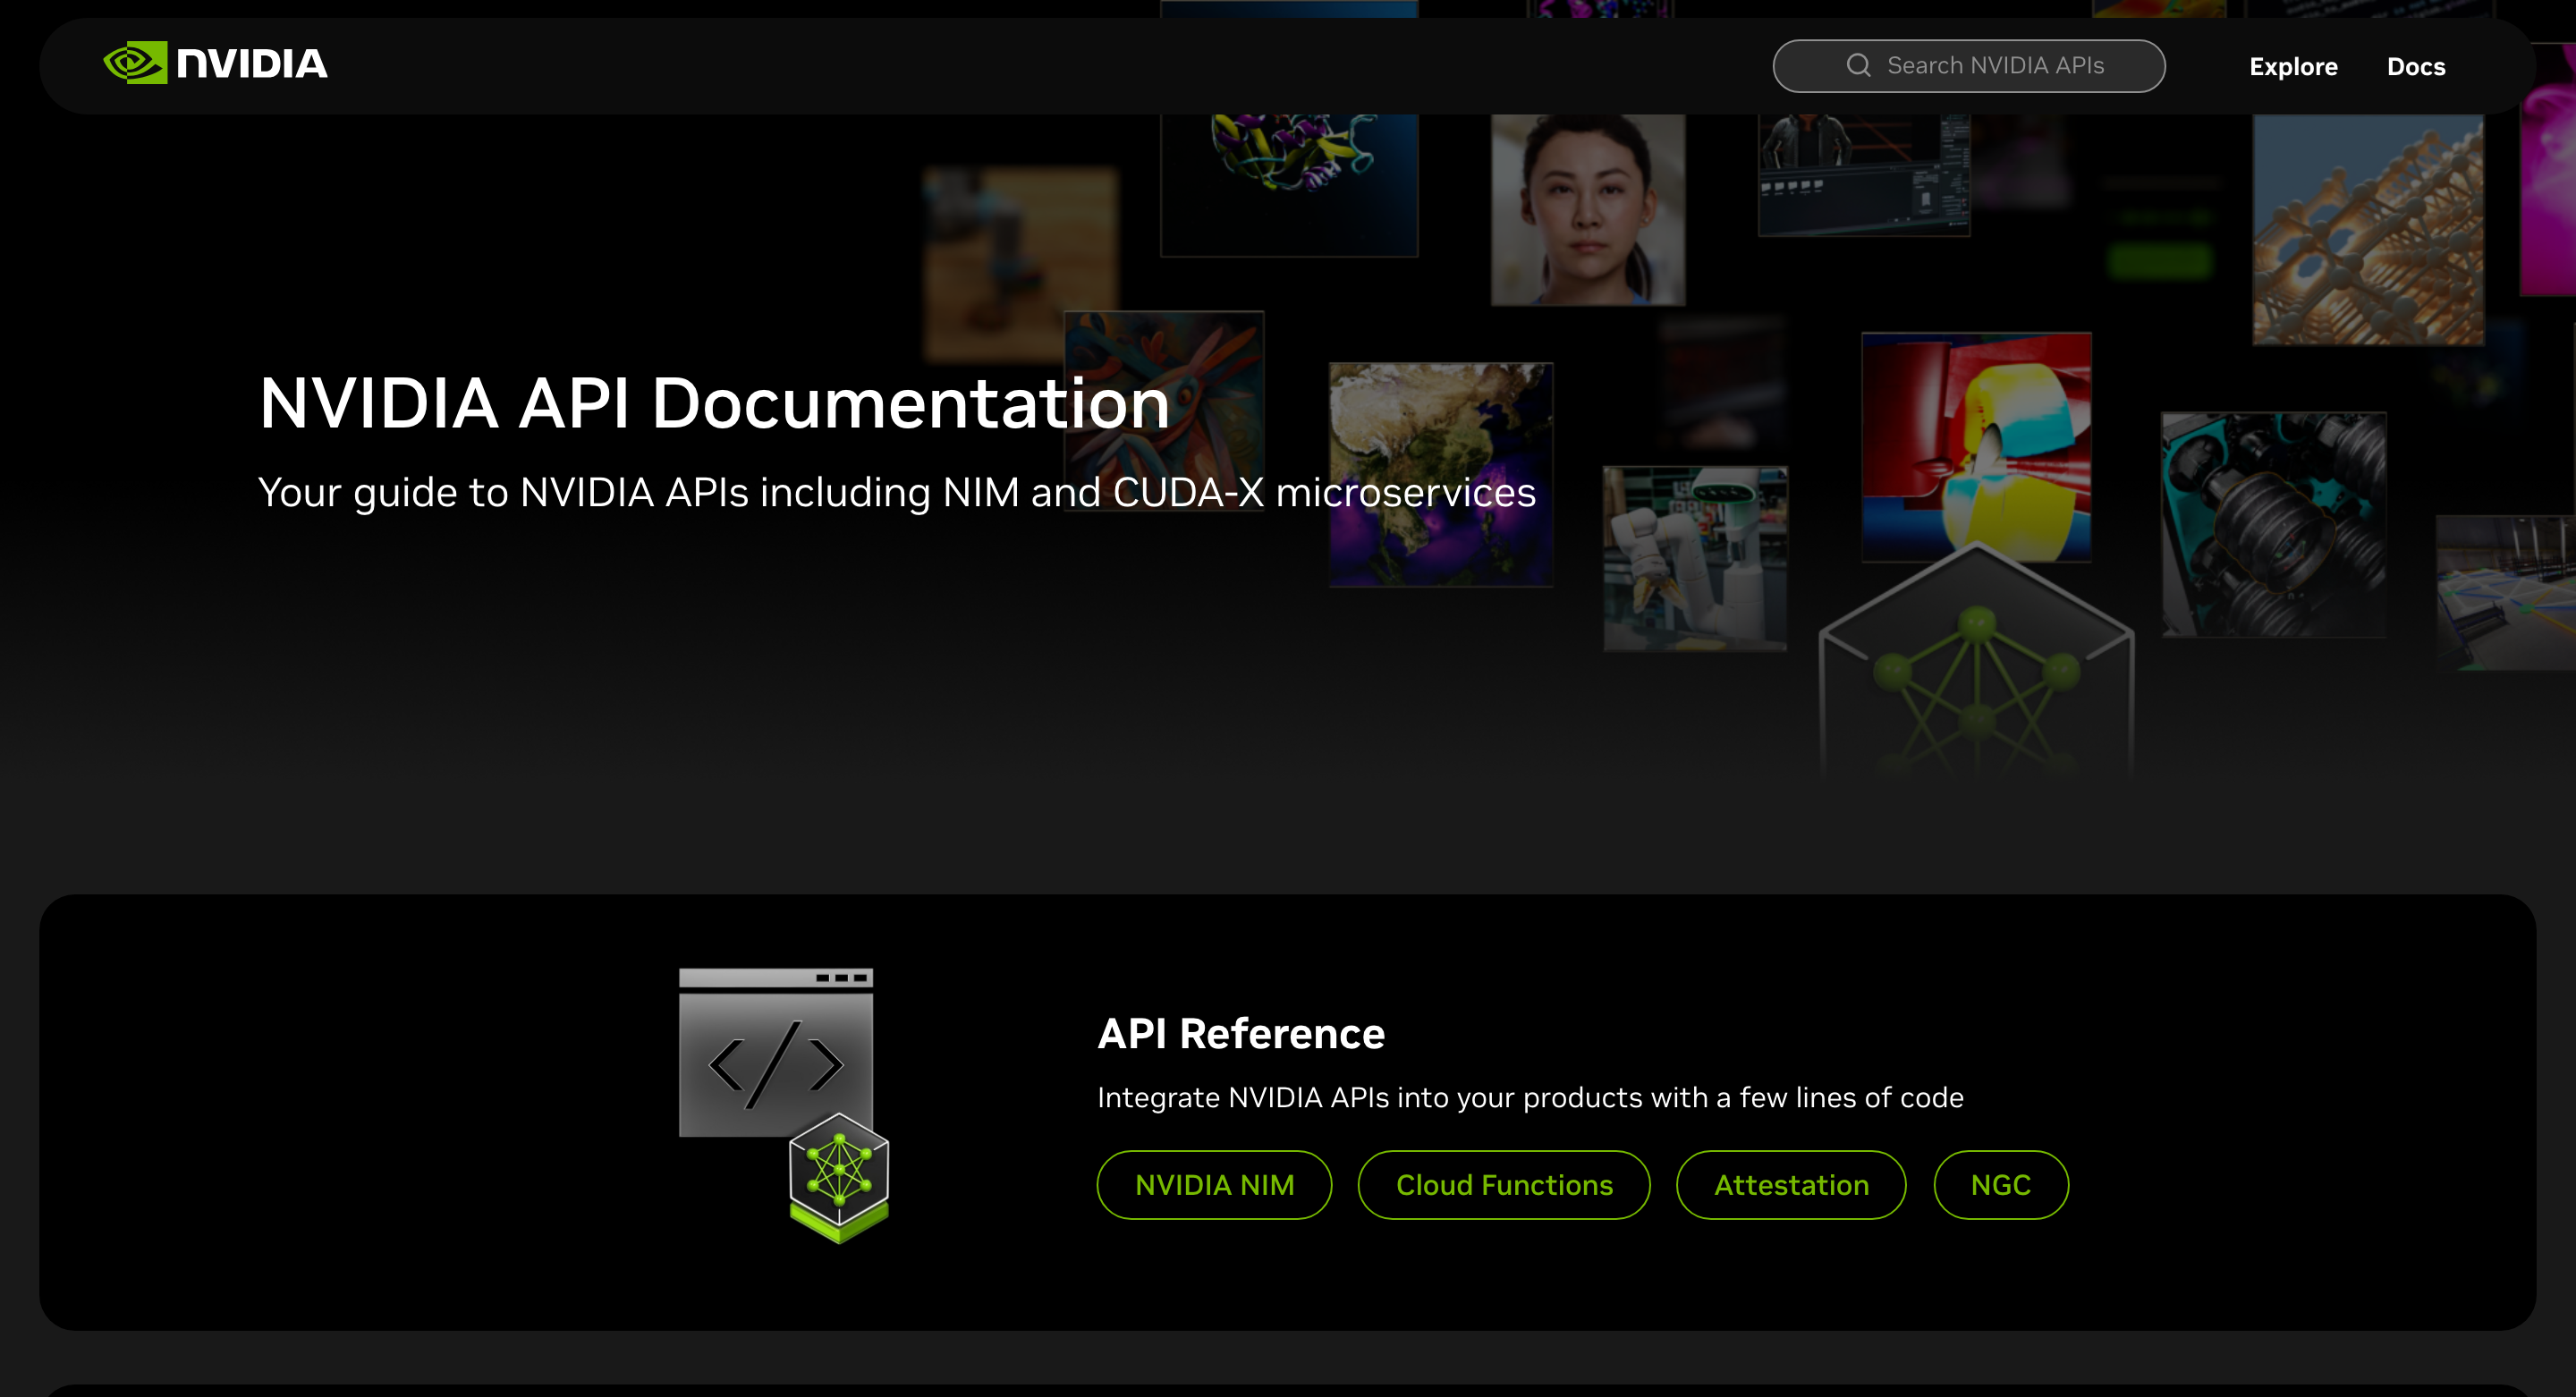Click the teal mechanical gears thumbnail
Screen dimensions: 2576x1397
point(2274,525)
